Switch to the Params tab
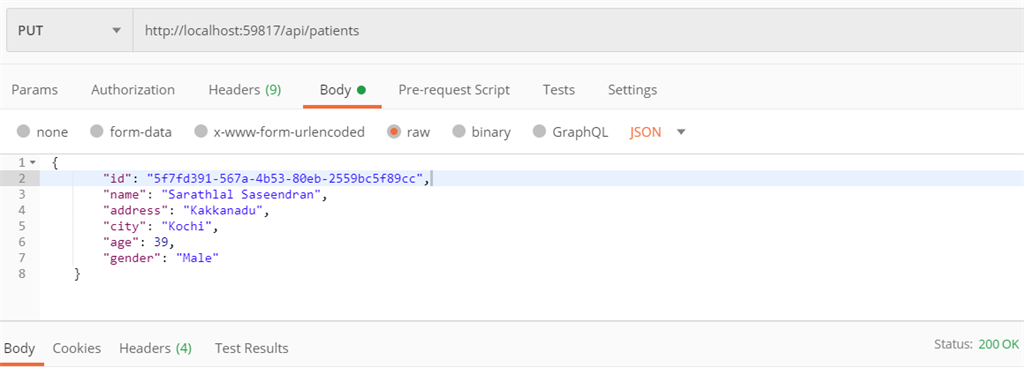 click(x=35, y=90)
